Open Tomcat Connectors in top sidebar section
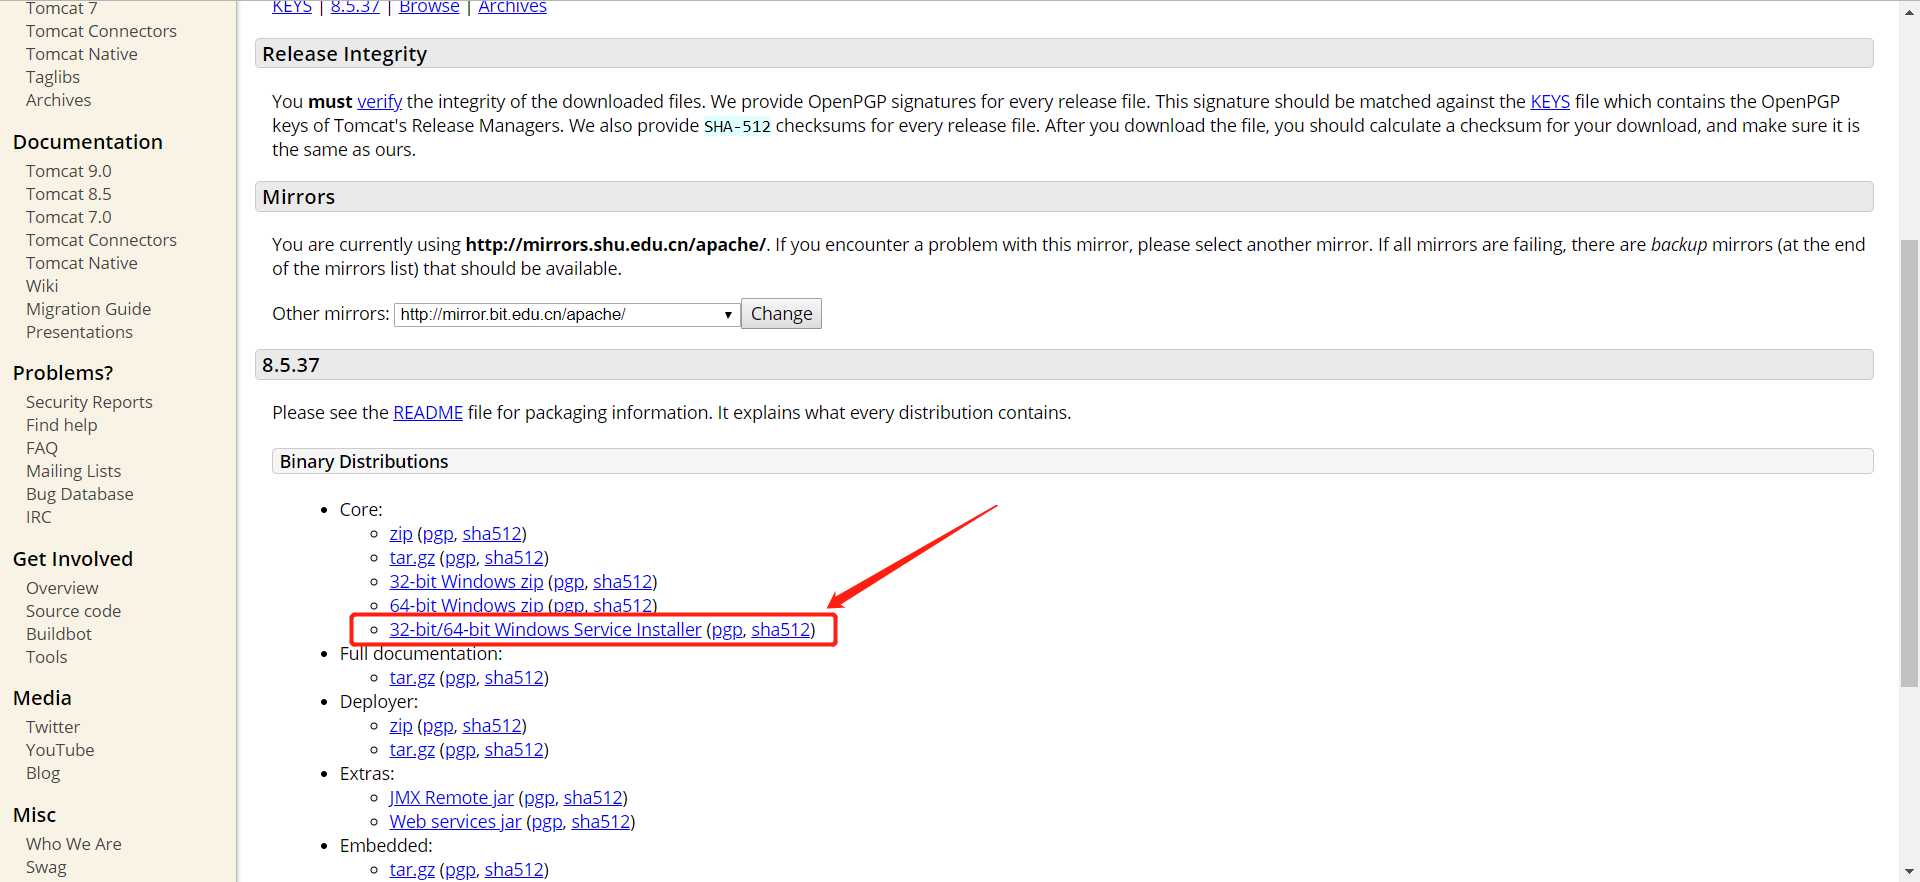The width and height of the screenshot is (1920, 882). 101,31
